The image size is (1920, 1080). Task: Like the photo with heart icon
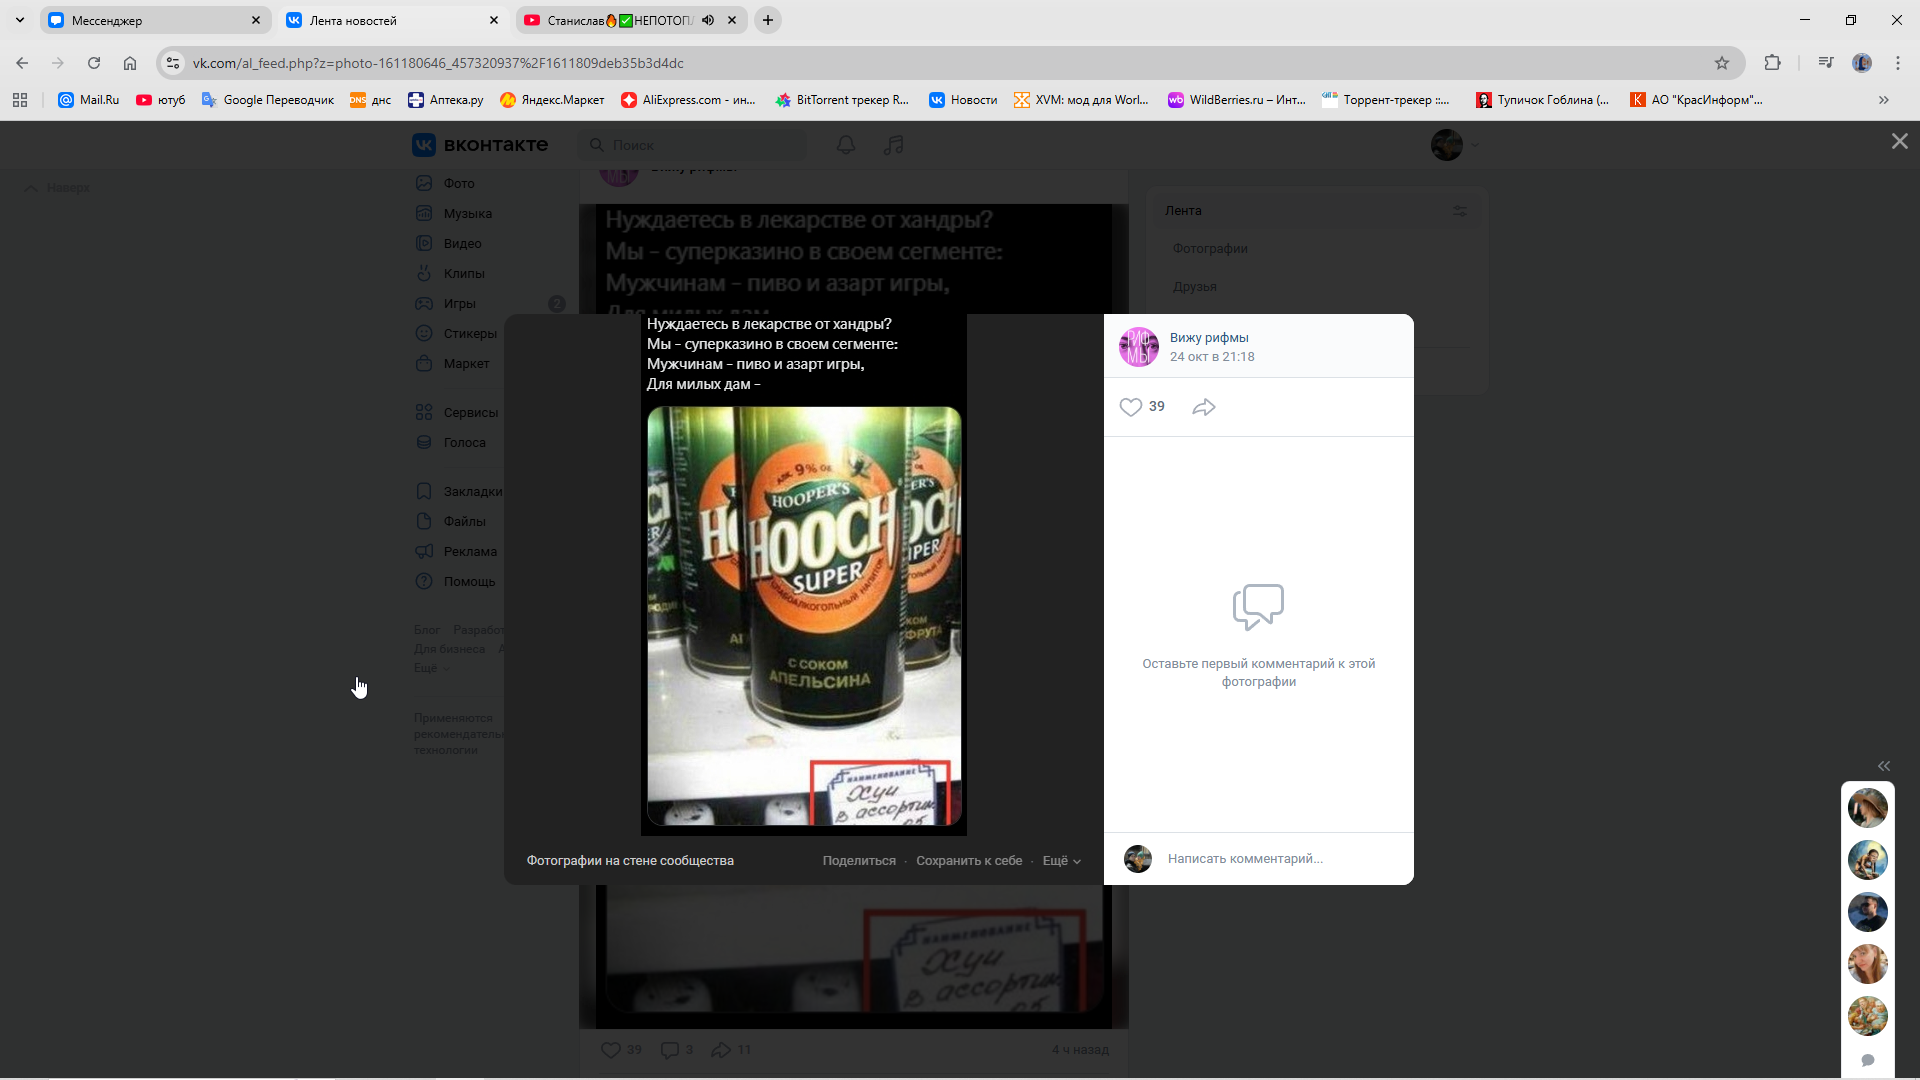(1130, 407)
